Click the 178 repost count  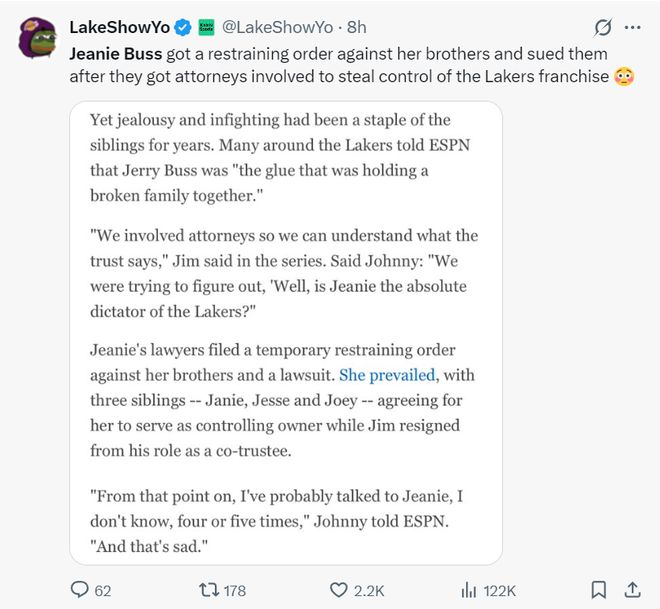(x=234, y=590)
